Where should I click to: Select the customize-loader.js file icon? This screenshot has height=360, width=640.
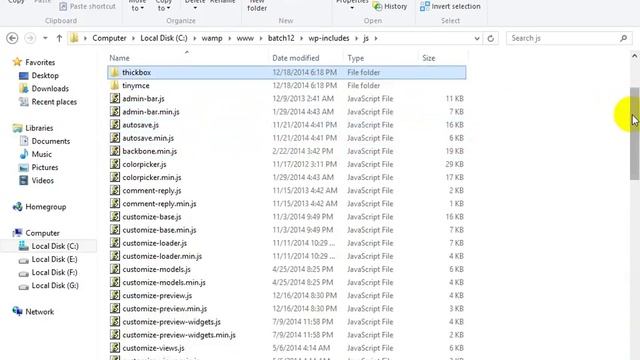[x=115, y=243]
